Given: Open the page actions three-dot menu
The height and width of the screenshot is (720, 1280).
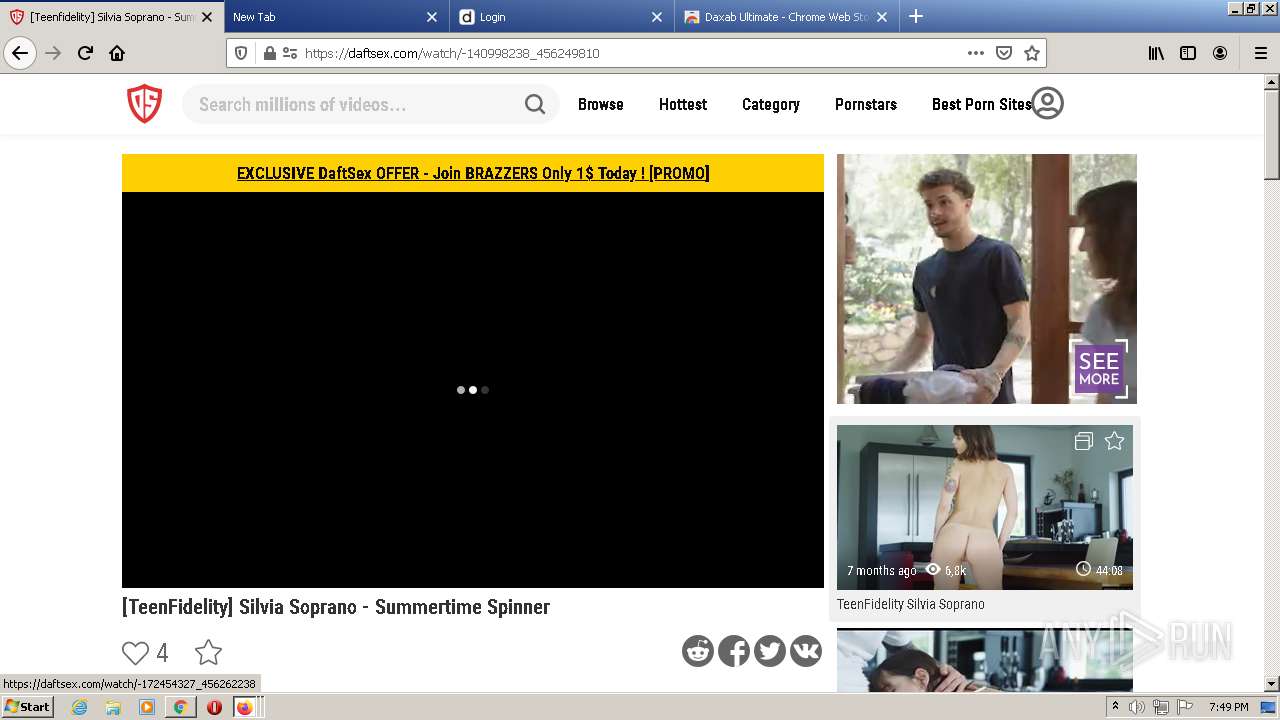Looking at the screenshot, I should point(976,53).
